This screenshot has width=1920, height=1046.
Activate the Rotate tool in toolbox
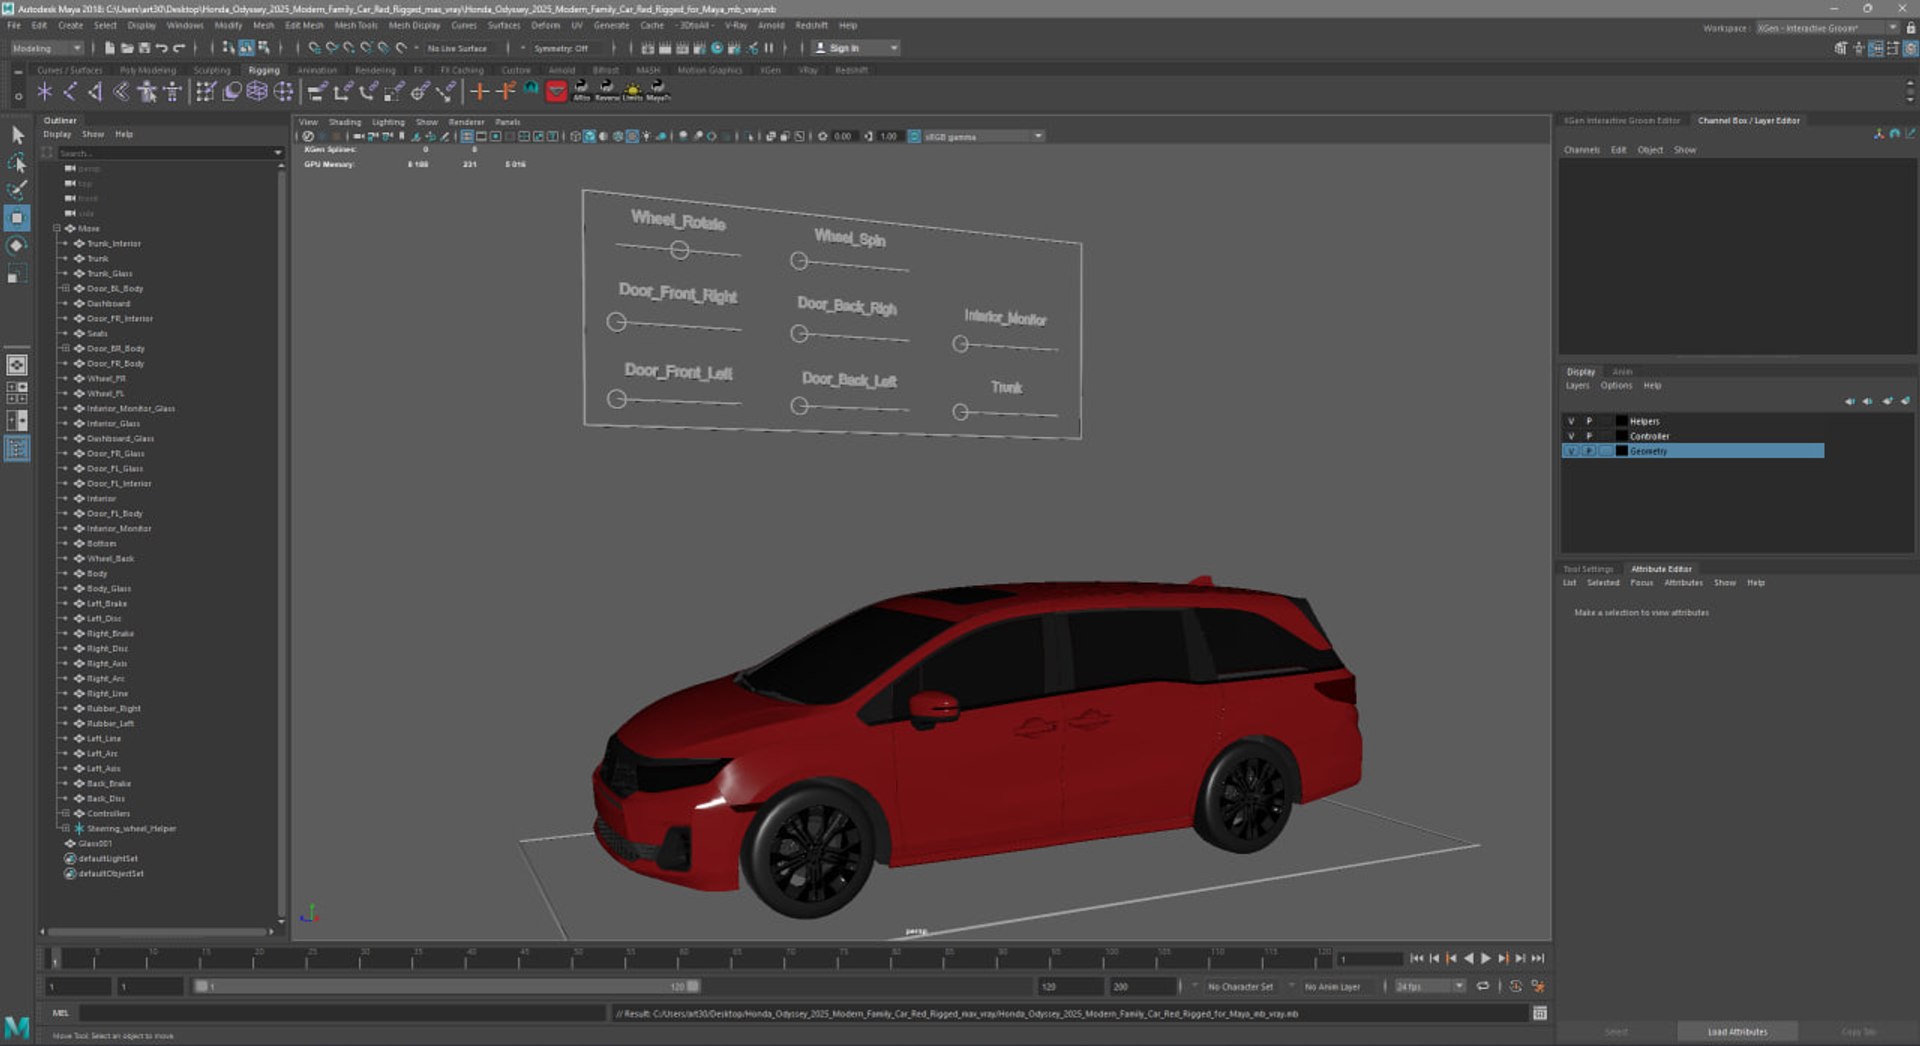tap(17, 246)
